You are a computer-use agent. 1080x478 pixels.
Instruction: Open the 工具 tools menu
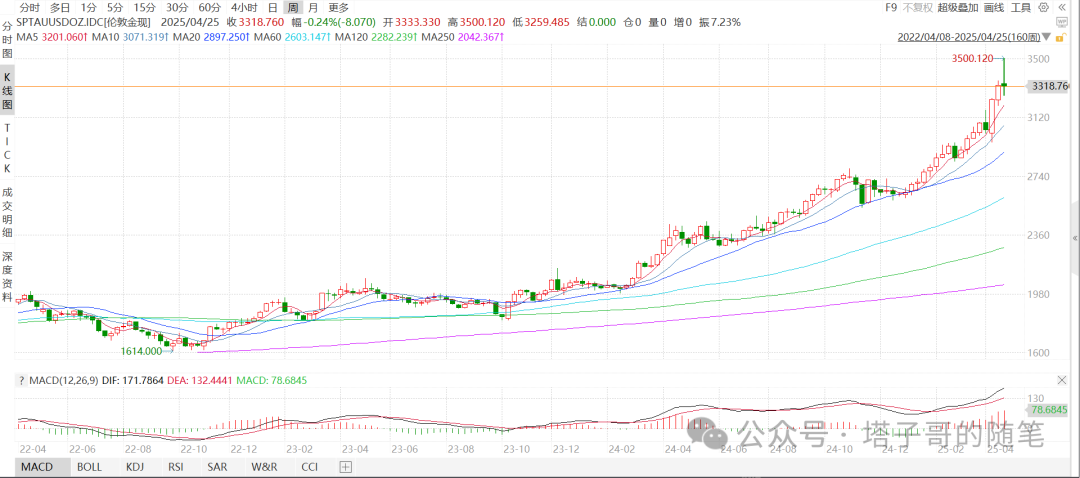pos(1021,8)
